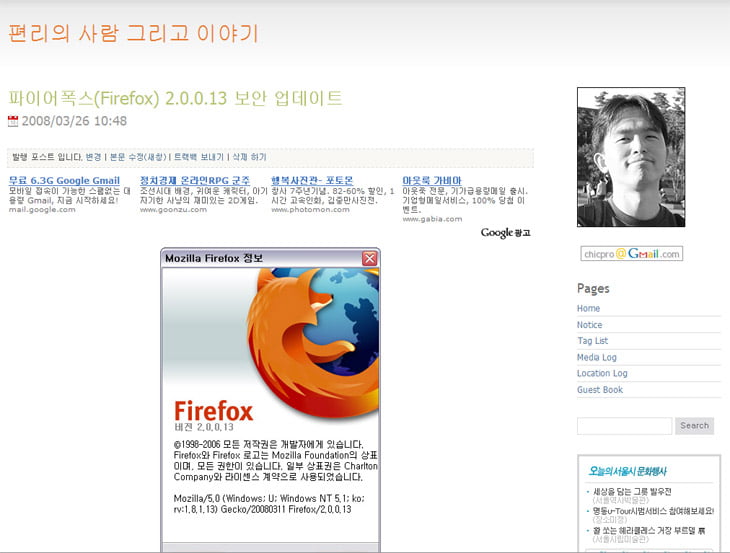Open the 명동u-Tour시범서비스 event link

point(653,511)
